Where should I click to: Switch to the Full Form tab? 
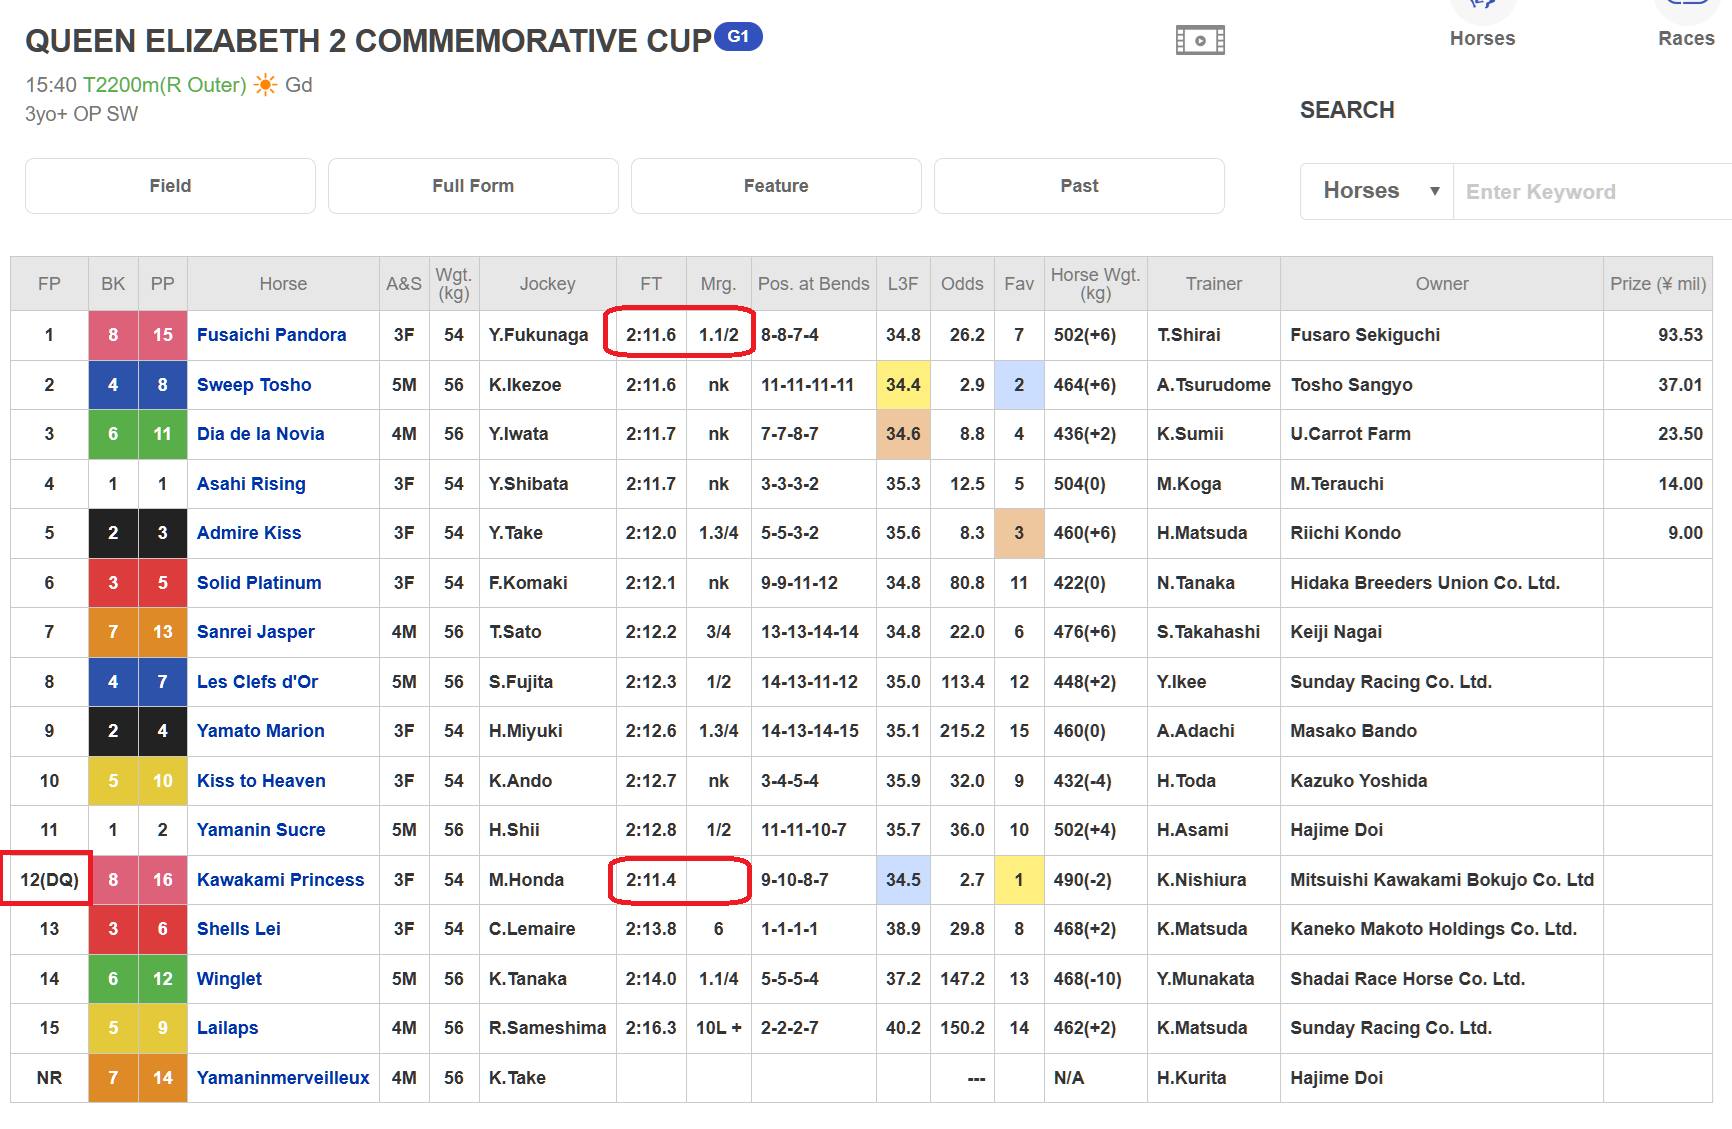[473, 186]
